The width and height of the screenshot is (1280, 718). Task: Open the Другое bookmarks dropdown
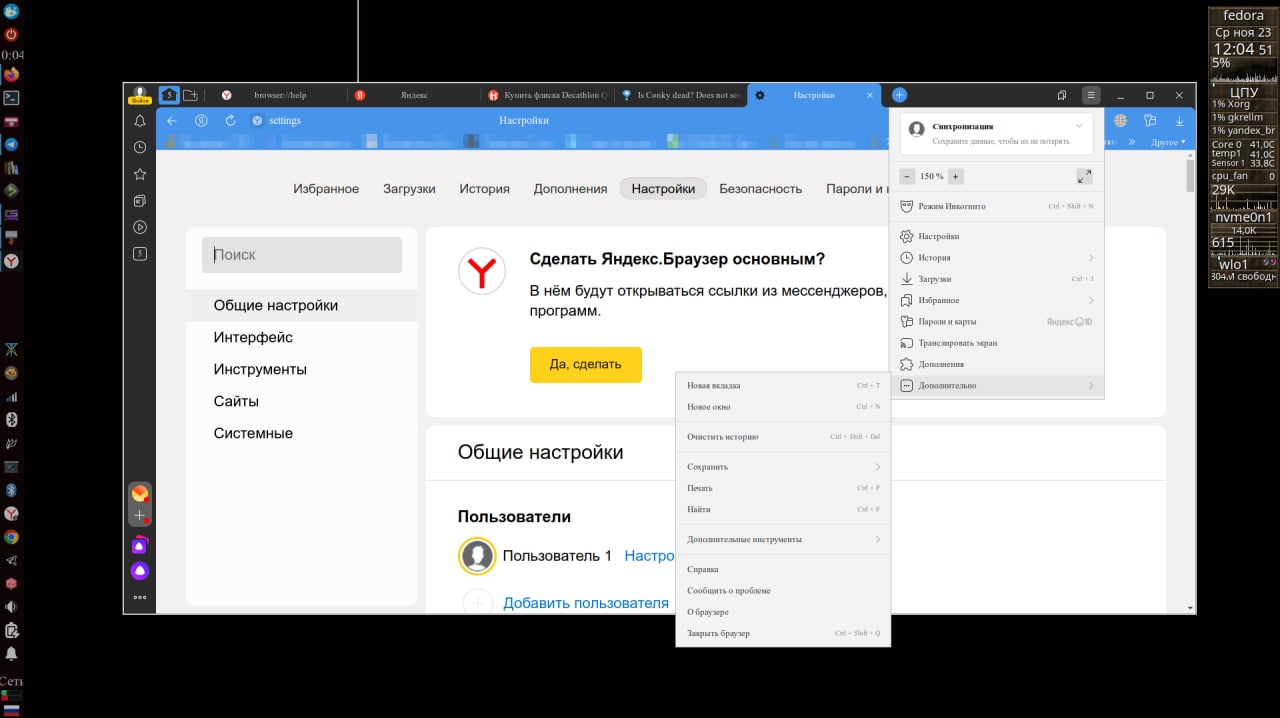[1168, 142]
